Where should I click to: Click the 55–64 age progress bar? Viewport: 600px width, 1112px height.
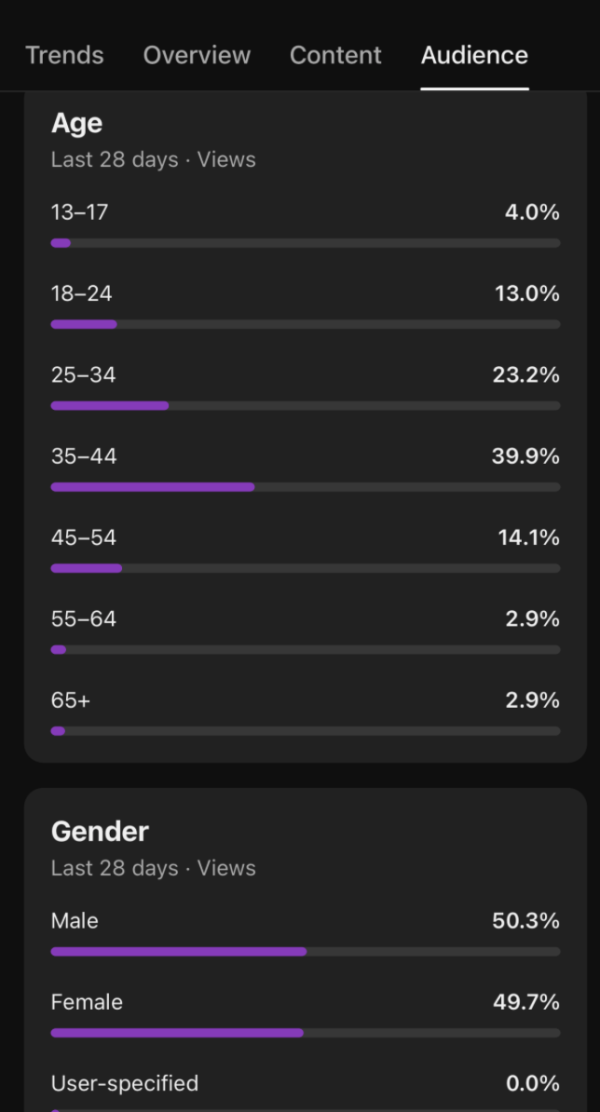(305, 650)
